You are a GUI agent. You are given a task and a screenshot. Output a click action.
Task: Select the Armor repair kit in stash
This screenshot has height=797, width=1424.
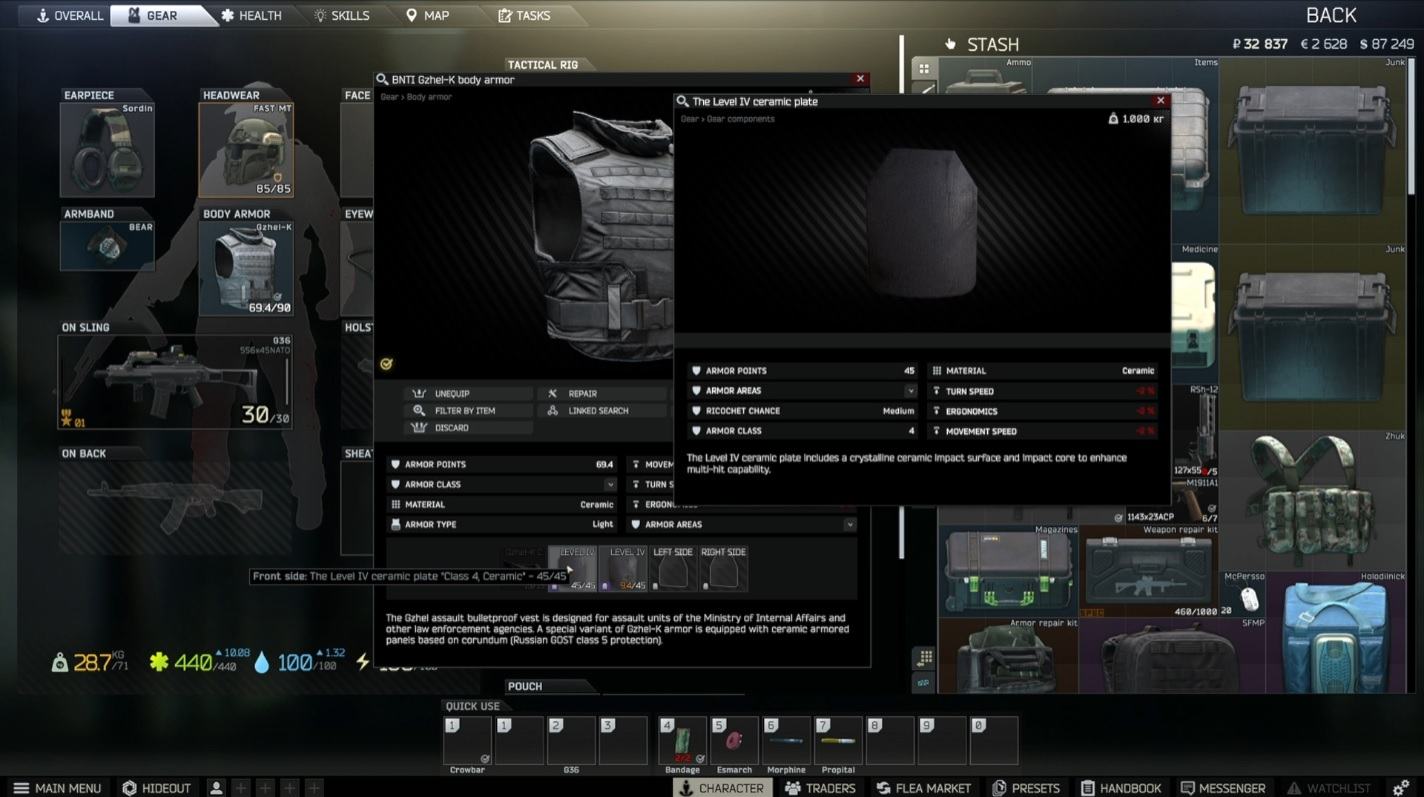tap(1008, 655)
